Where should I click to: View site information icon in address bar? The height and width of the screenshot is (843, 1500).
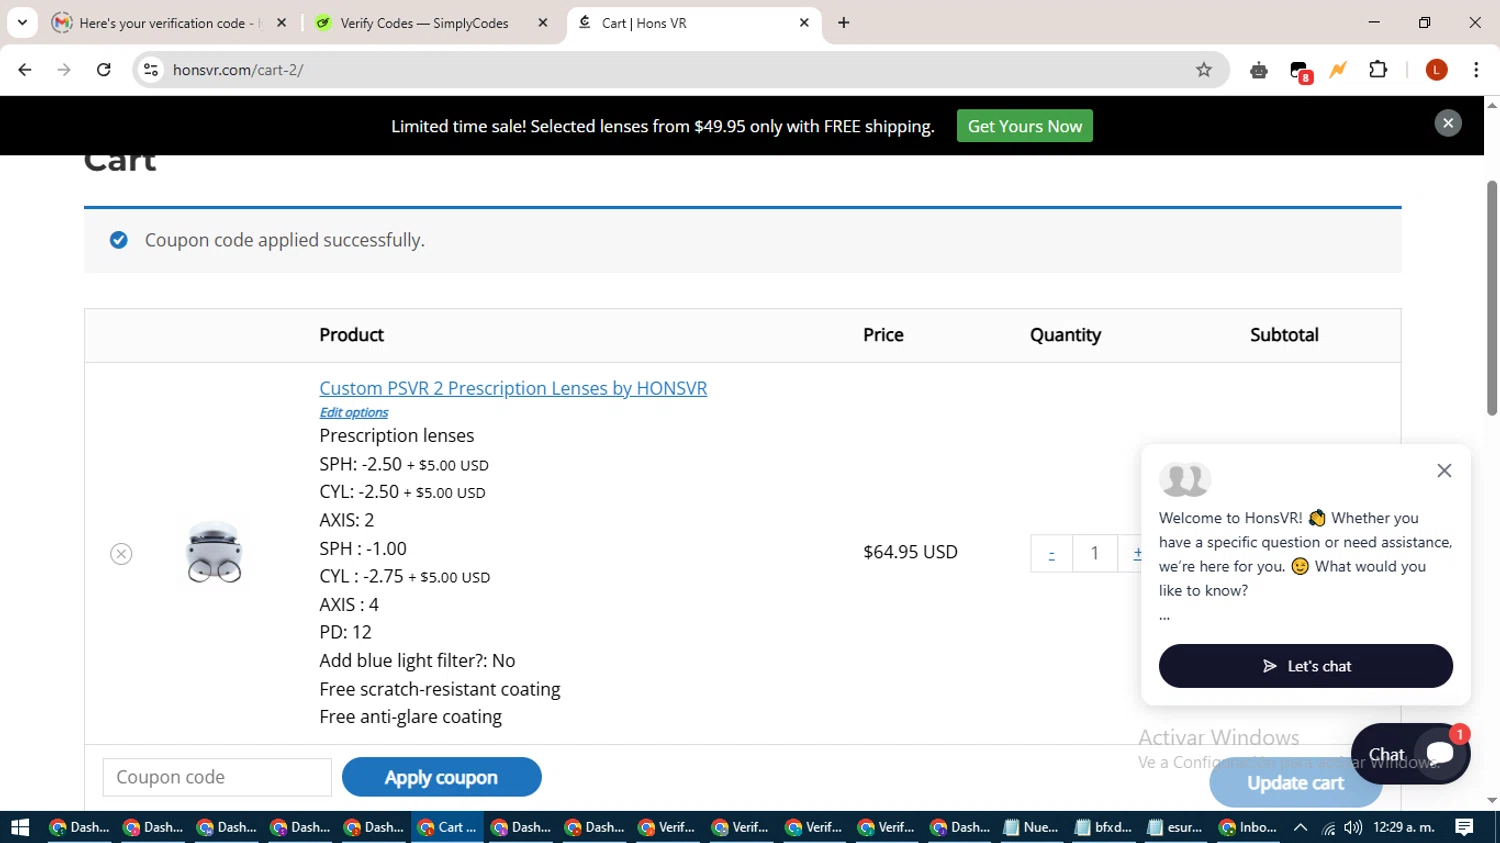click(x=151, y=70)
